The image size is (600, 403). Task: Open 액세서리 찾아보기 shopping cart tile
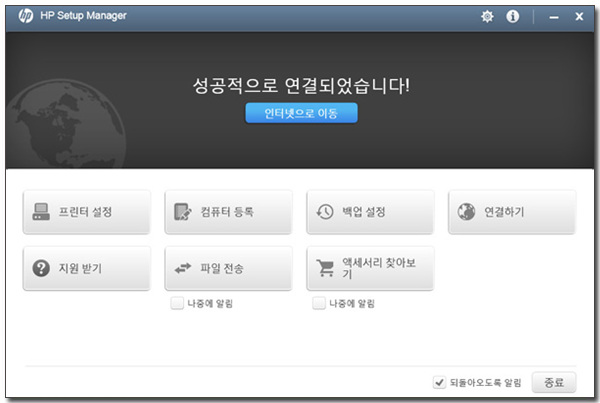point(370,268)
